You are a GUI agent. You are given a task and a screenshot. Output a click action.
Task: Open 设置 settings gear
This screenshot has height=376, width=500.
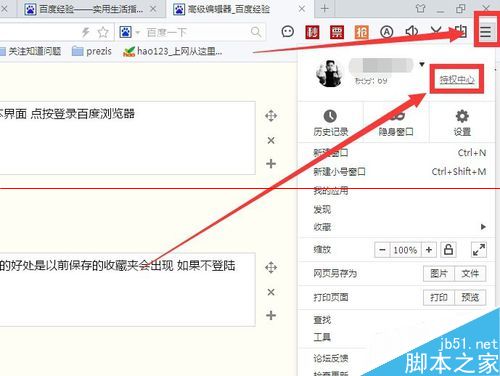[x=462, y=123]
